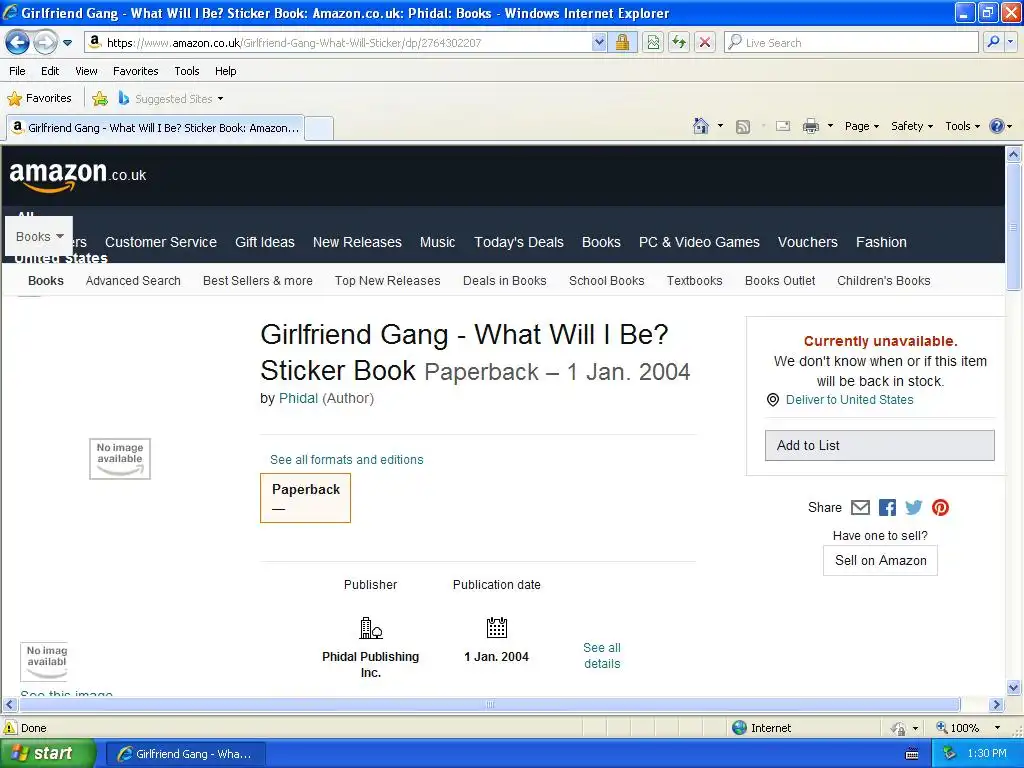Stop loading with the red X icon

[705, 42]
